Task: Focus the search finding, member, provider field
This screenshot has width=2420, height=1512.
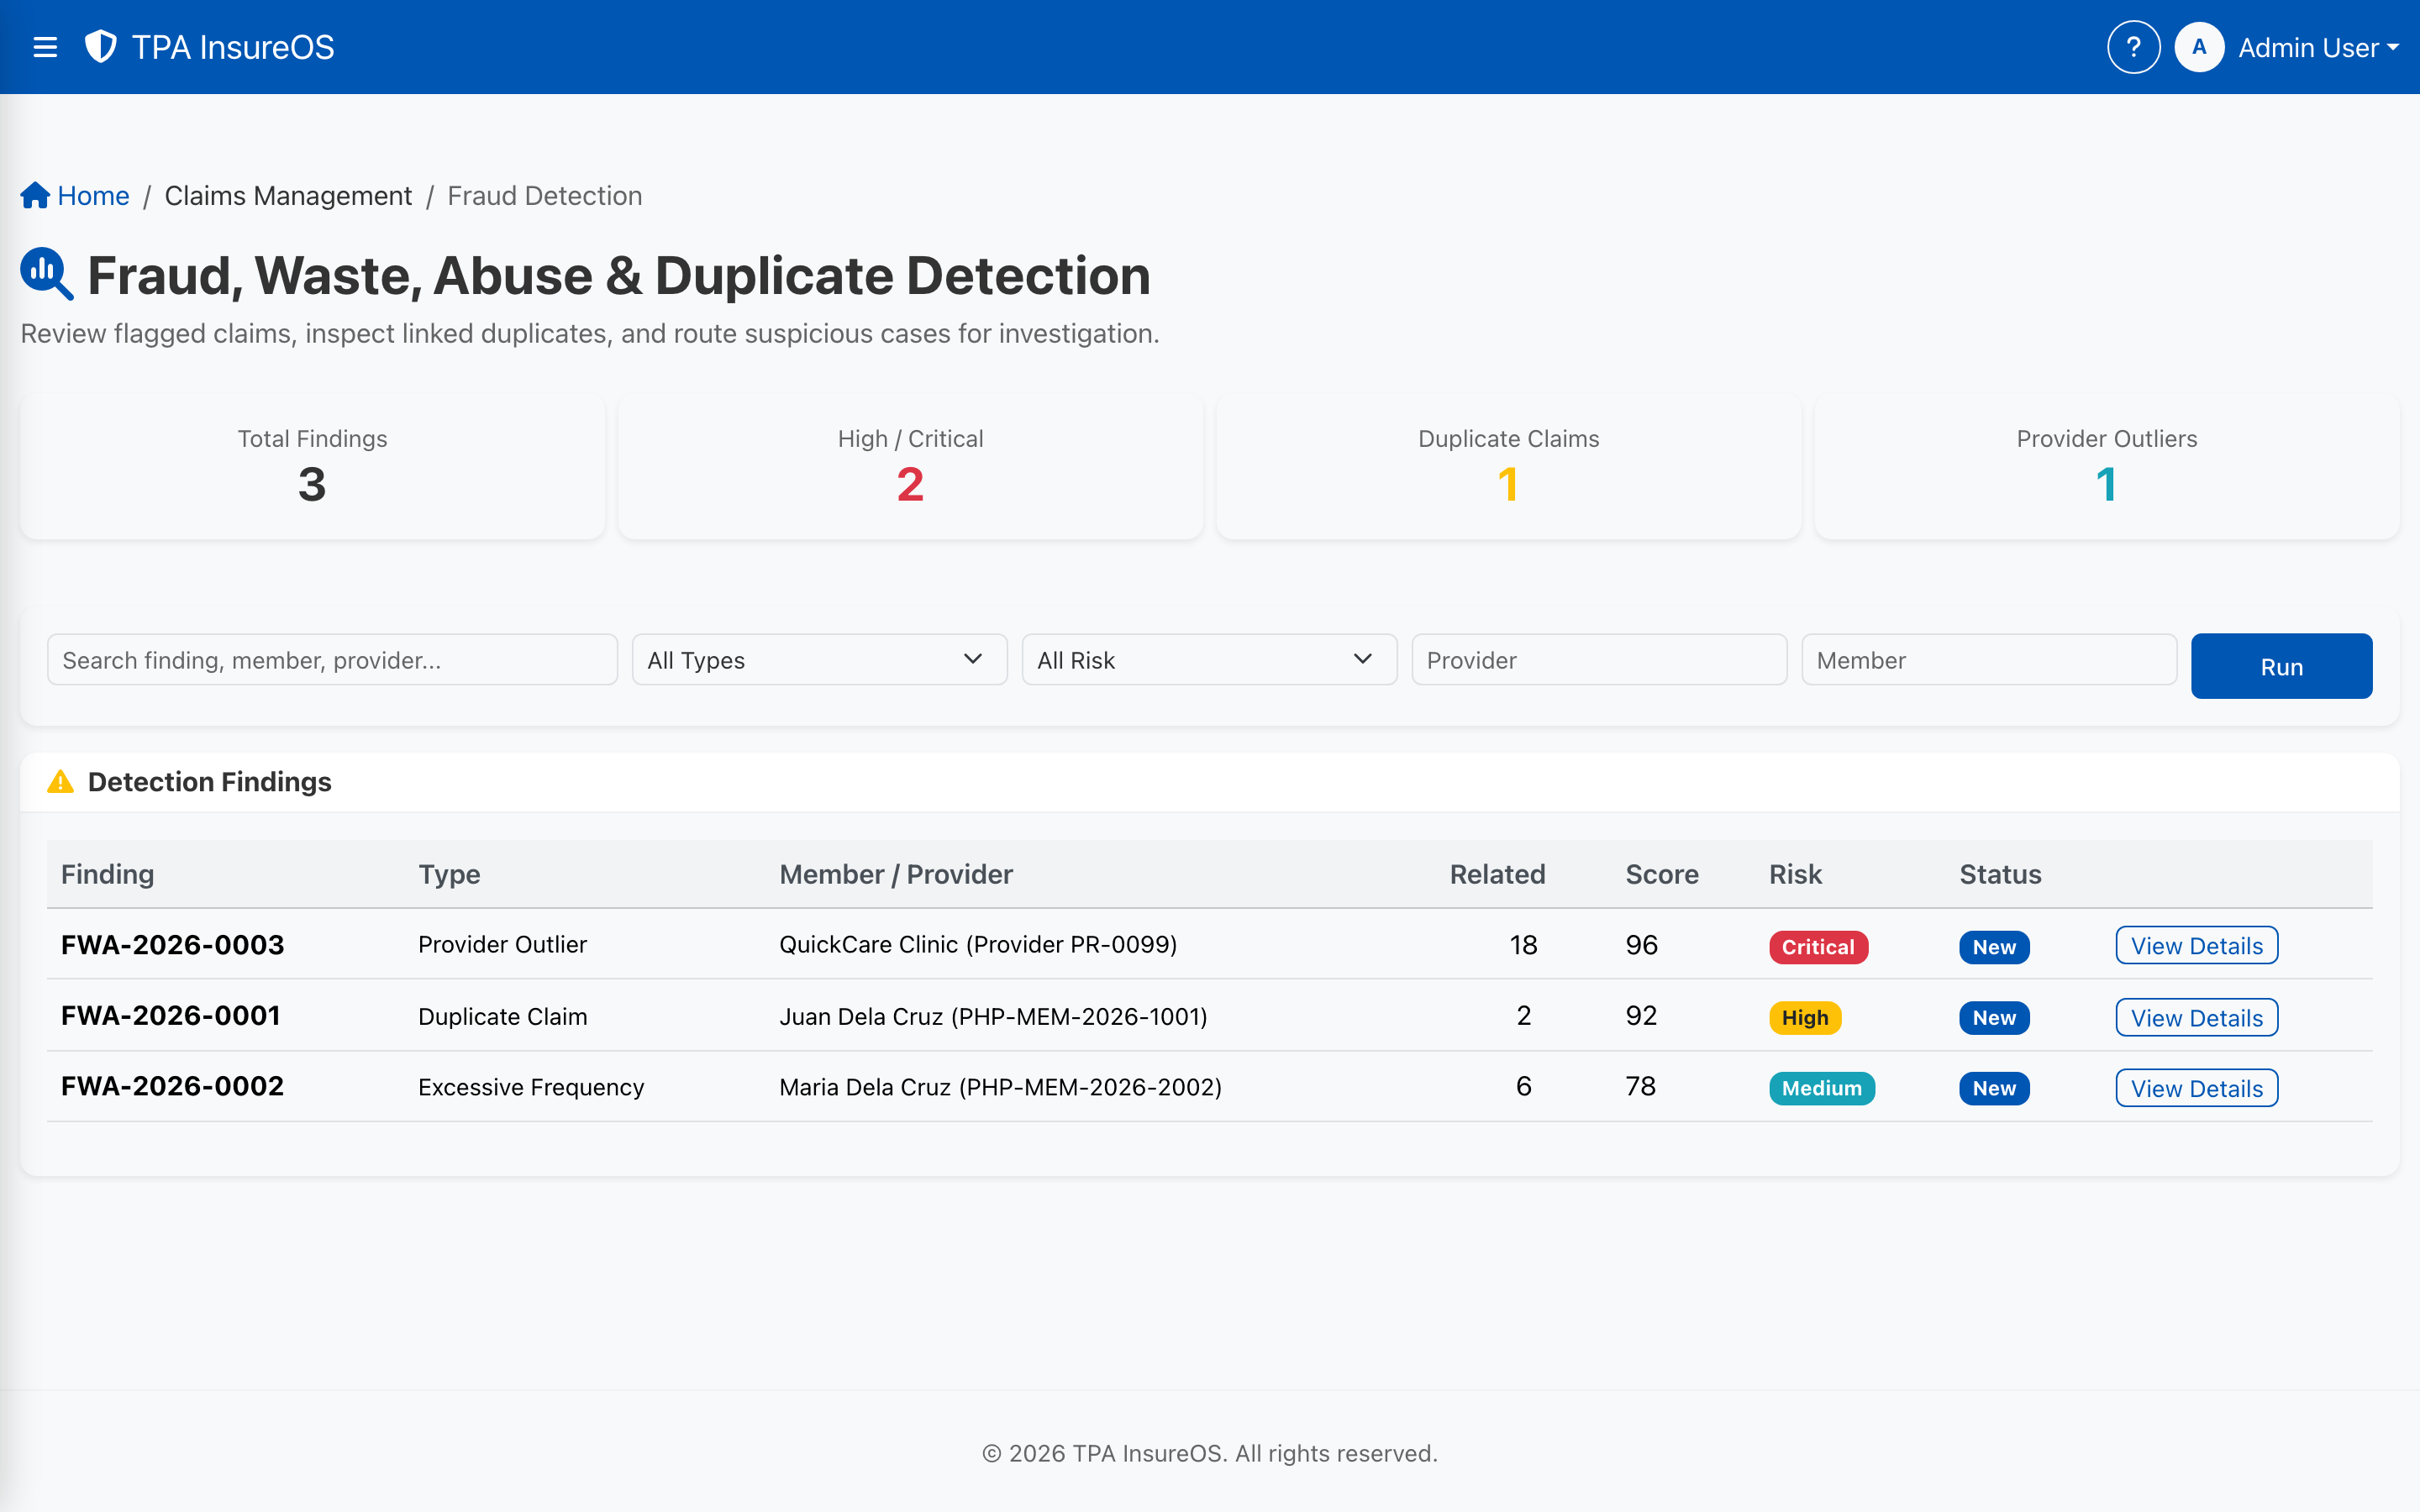Action: tap(332, 660)
